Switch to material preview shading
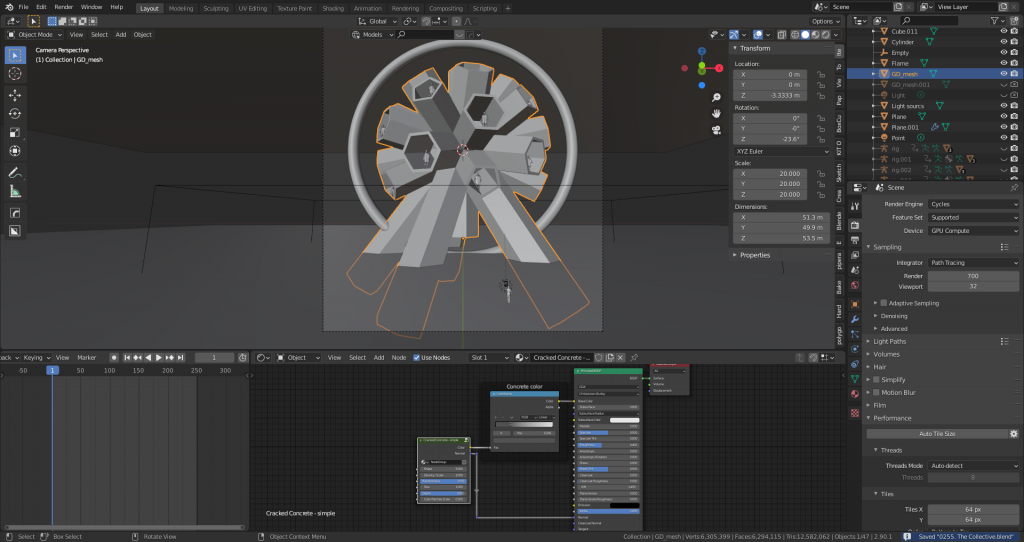The image size is (1024, 542). click(816, 35)
